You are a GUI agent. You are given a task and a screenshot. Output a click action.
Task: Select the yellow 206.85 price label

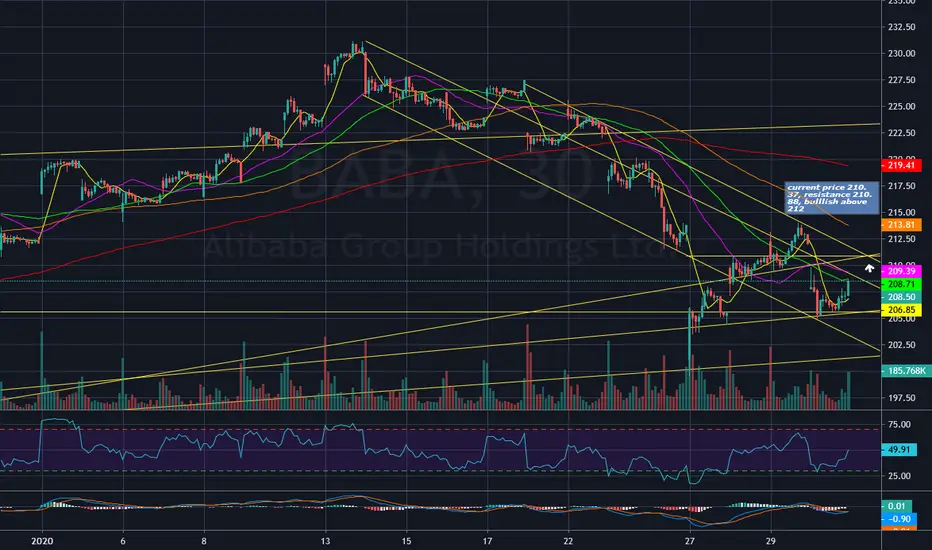coord(901,310)
